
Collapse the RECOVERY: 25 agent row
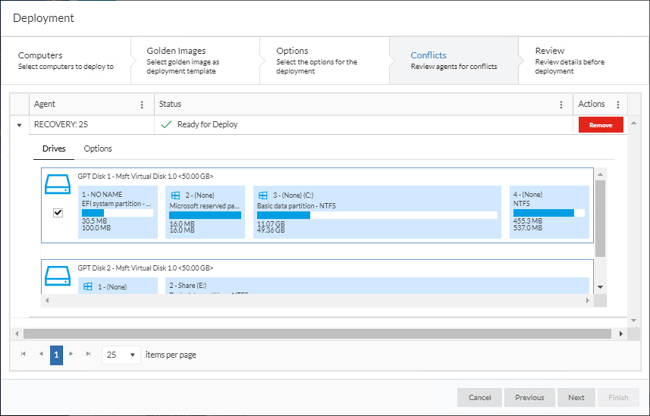[19, 125]
